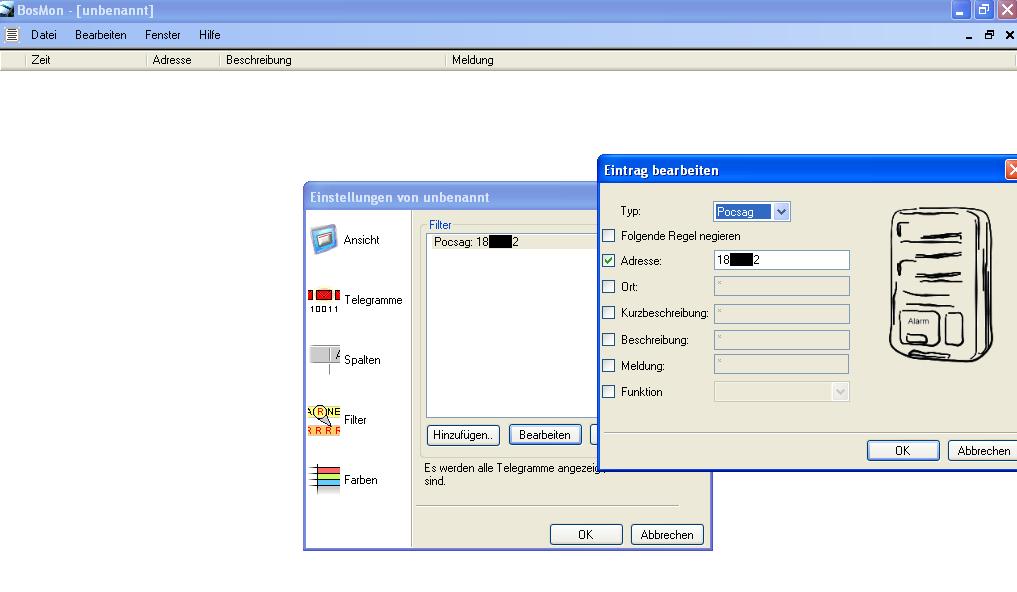Viewport: 1017px width, 592px height.
Task: Open the Spalten settings icon
Action: click(324, 359)
